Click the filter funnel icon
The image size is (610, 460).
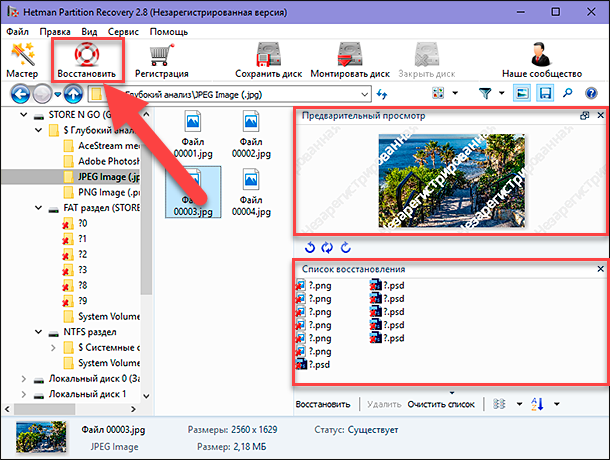(x=485, y=93)
